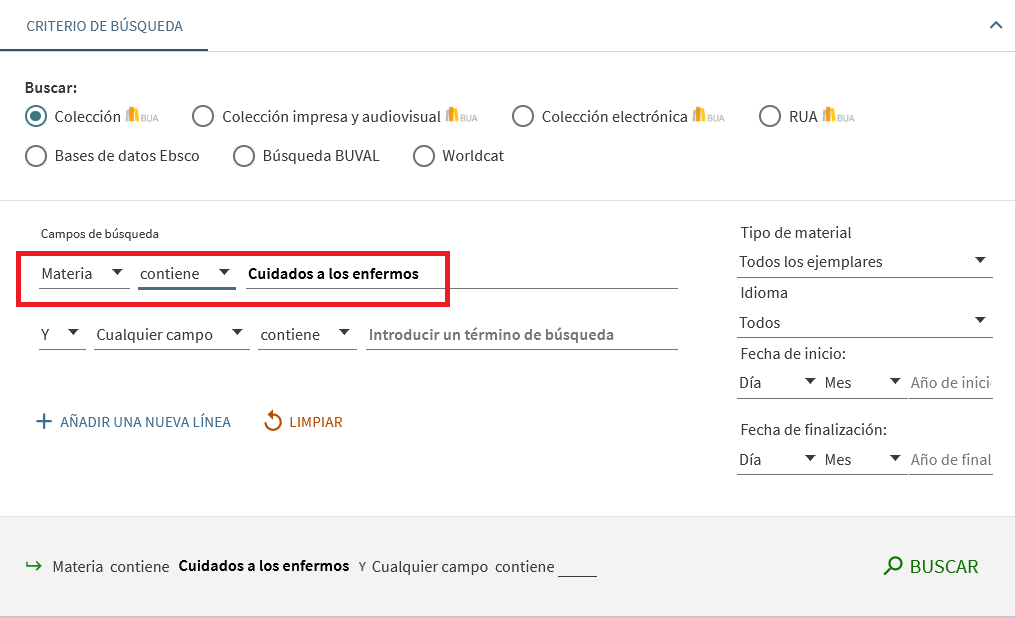Switch to Criterio de búsqueda tab
The width and height of the screenshot is (1015, 618).
(x=104, y=26)
